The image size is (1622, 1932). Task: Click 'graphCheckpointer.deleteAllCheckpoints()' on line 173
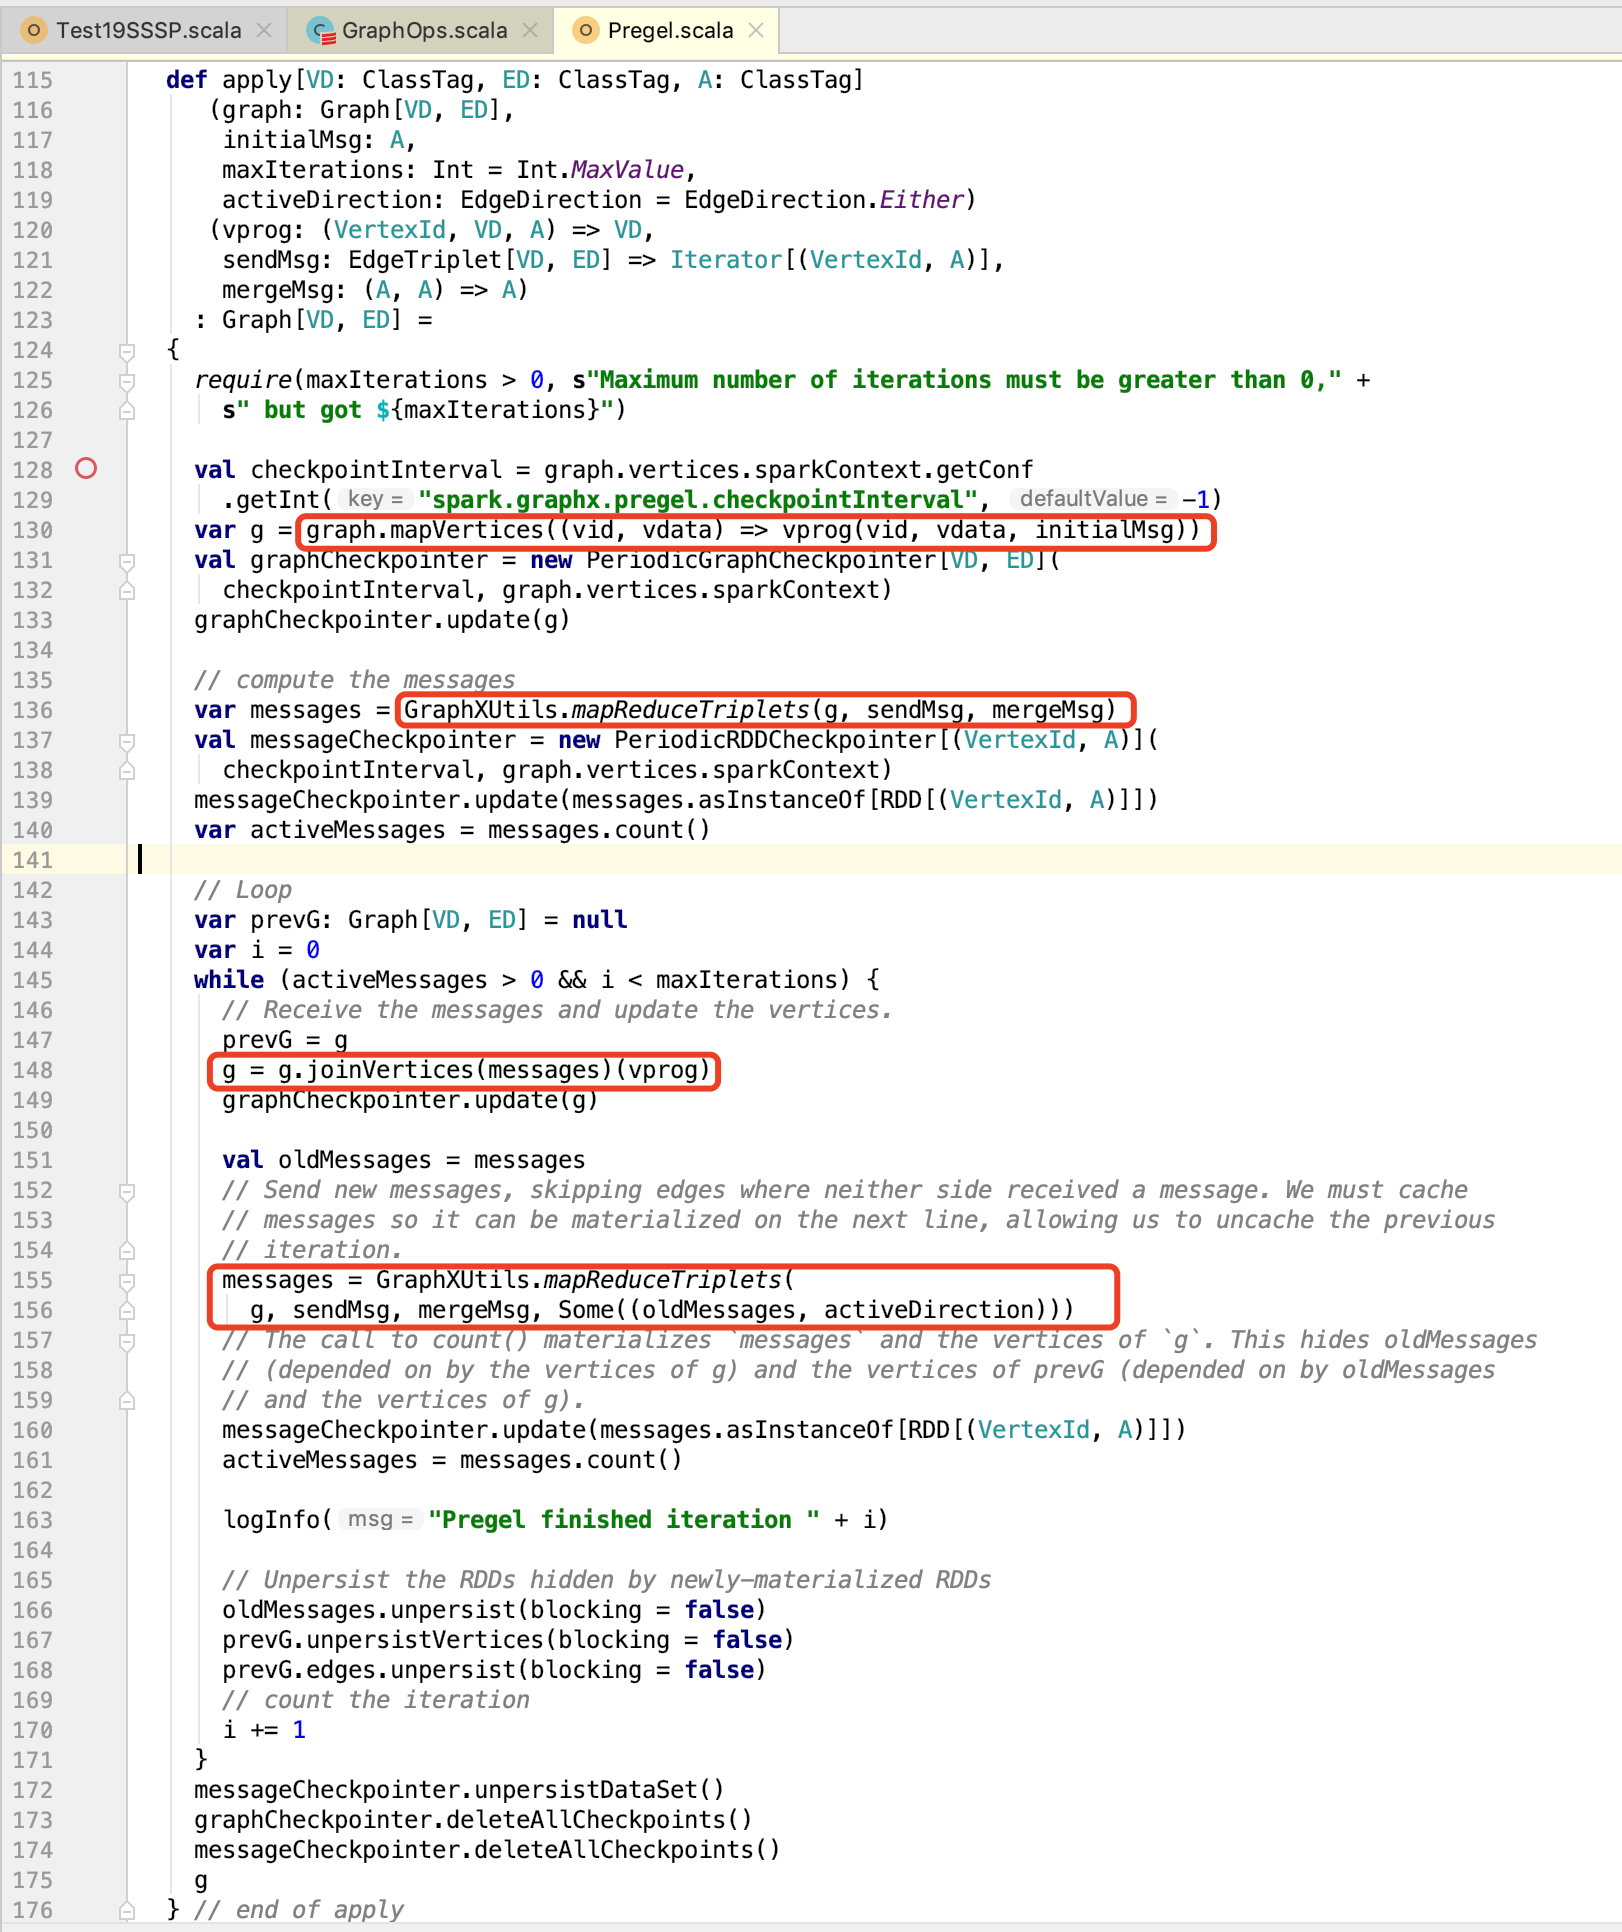coord(473,1820)
